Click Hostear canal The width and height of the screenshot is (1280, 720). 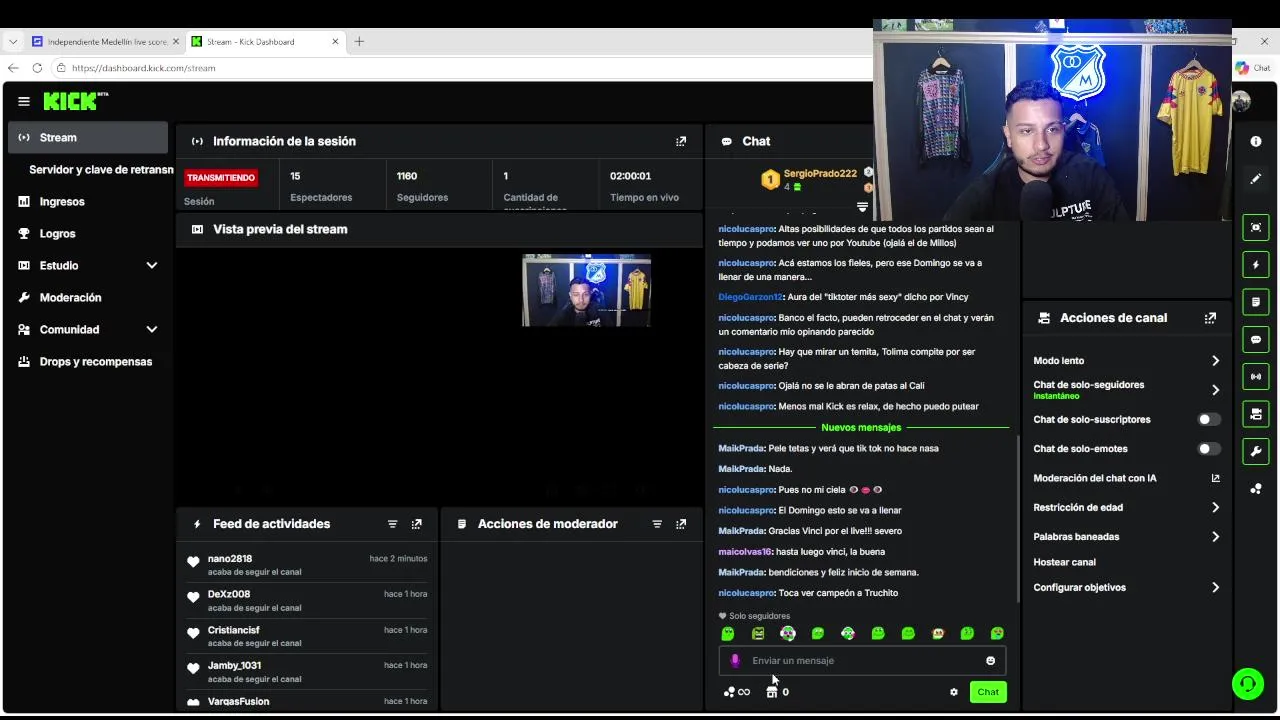tap(1064, 563)
